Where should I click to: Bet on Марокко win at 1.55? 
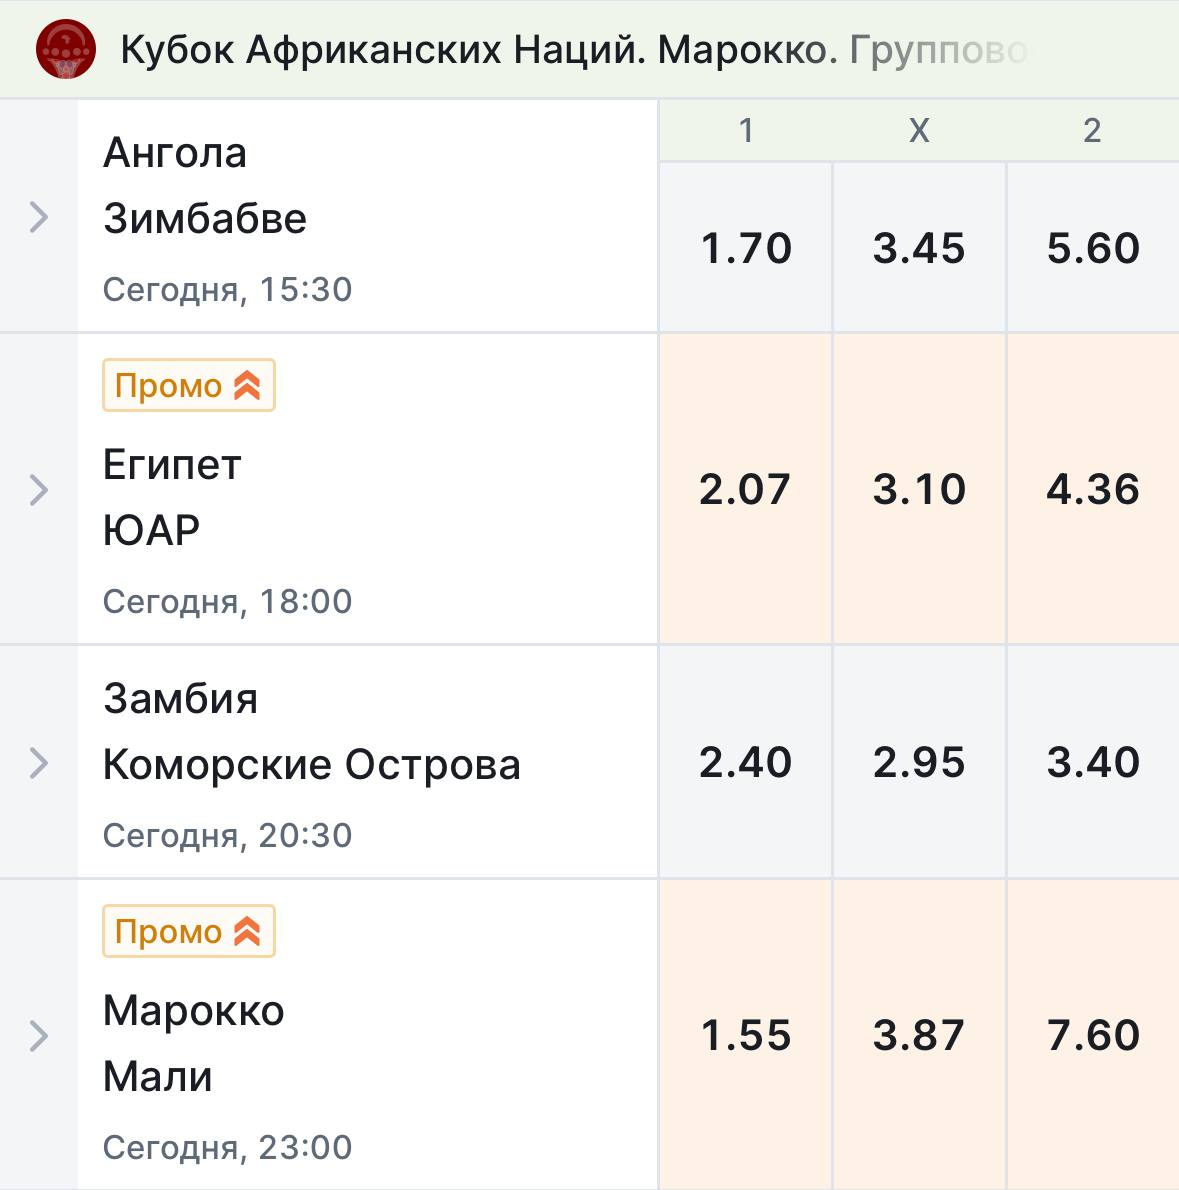pyautogui.click(x=745, y=1036)
